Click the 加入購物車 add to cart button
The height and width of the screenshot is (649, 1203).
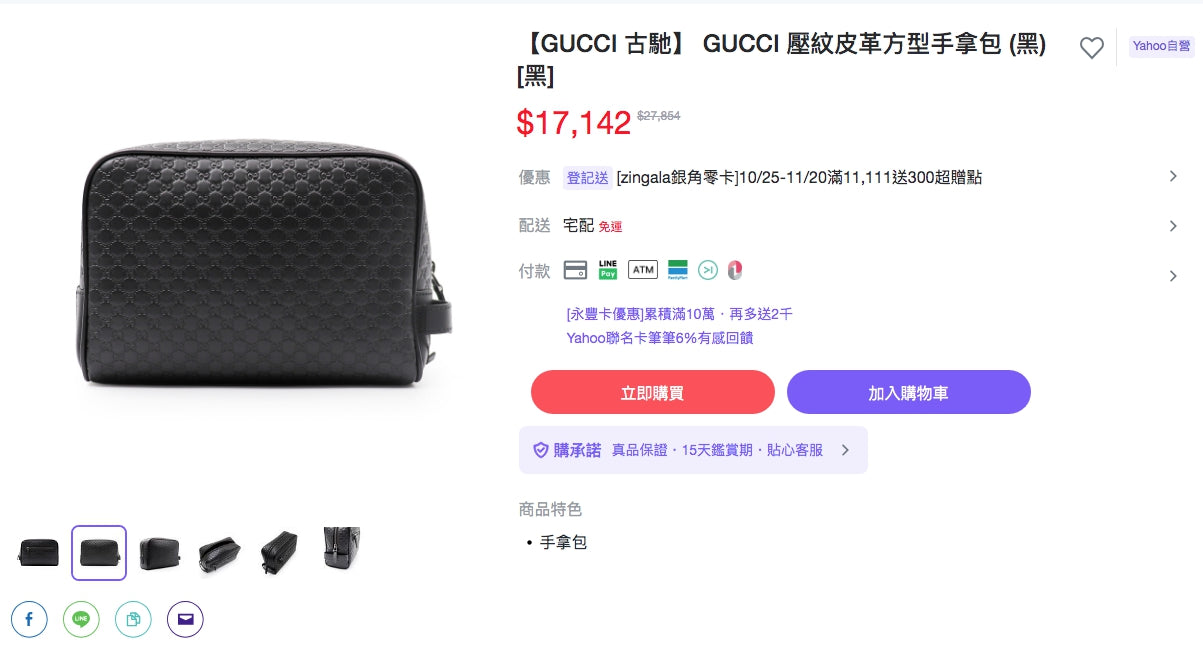(x=908, y=392)
